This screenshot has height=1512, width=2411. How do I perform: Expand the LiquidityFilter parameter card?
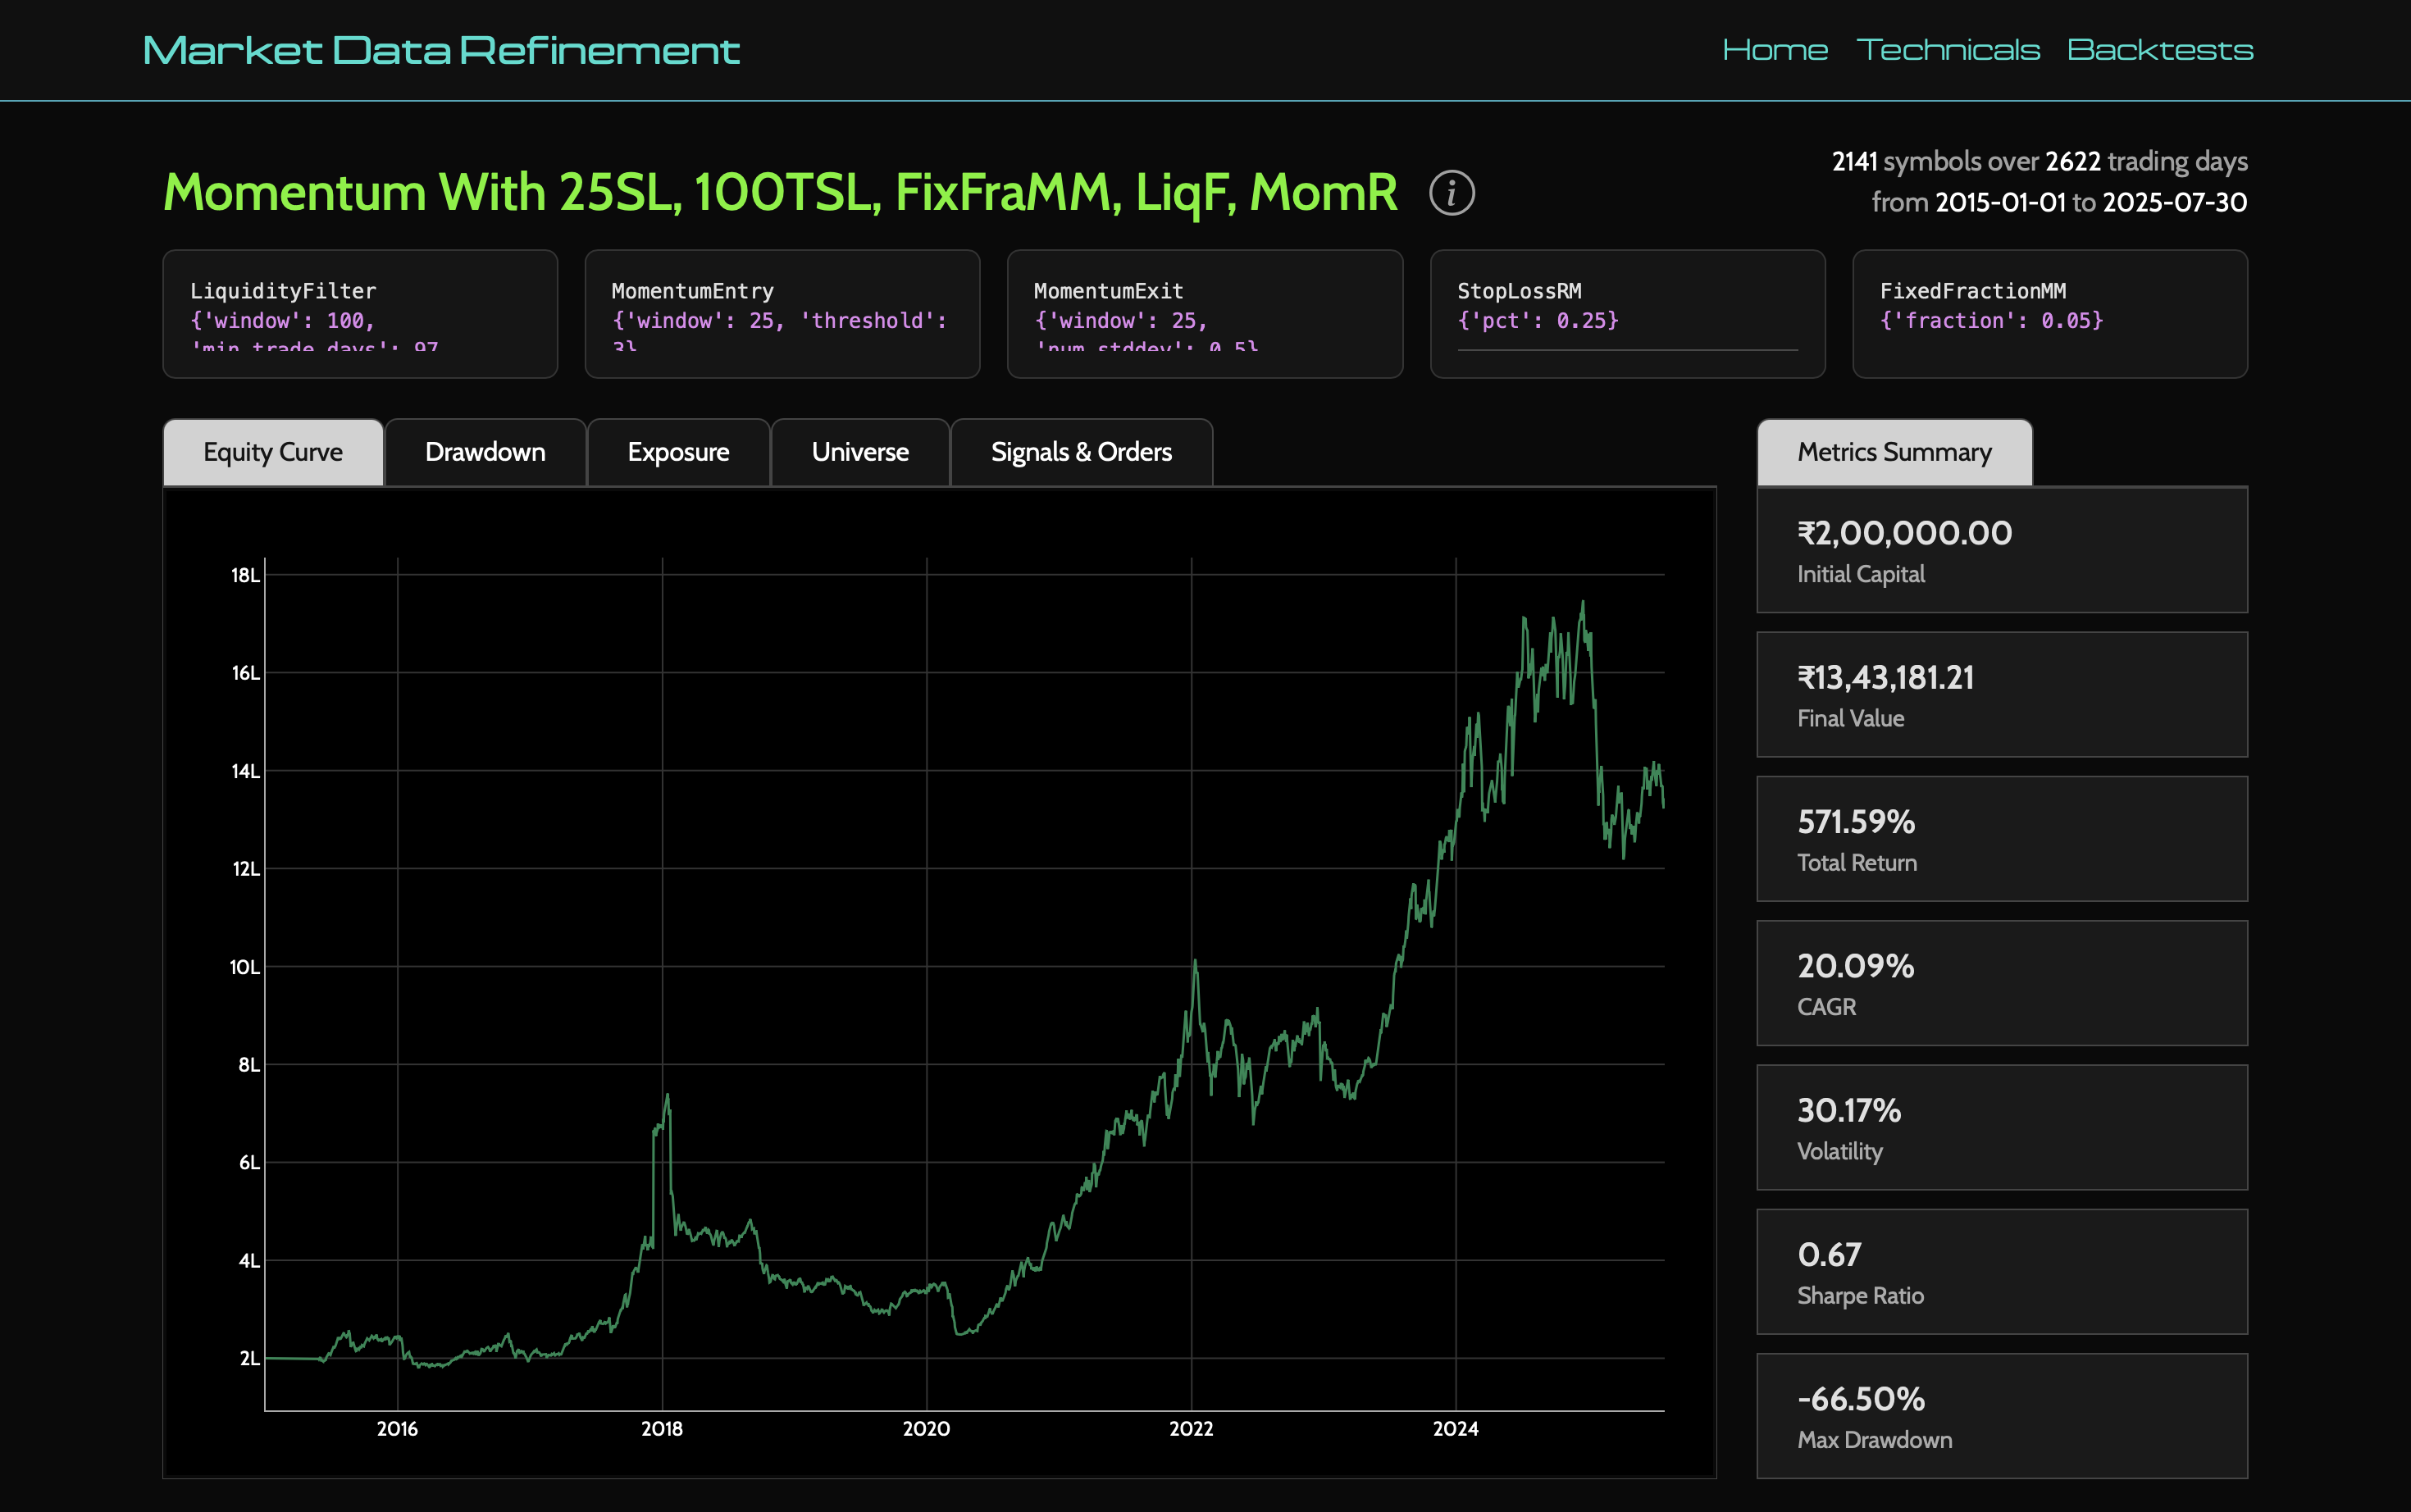360,314
